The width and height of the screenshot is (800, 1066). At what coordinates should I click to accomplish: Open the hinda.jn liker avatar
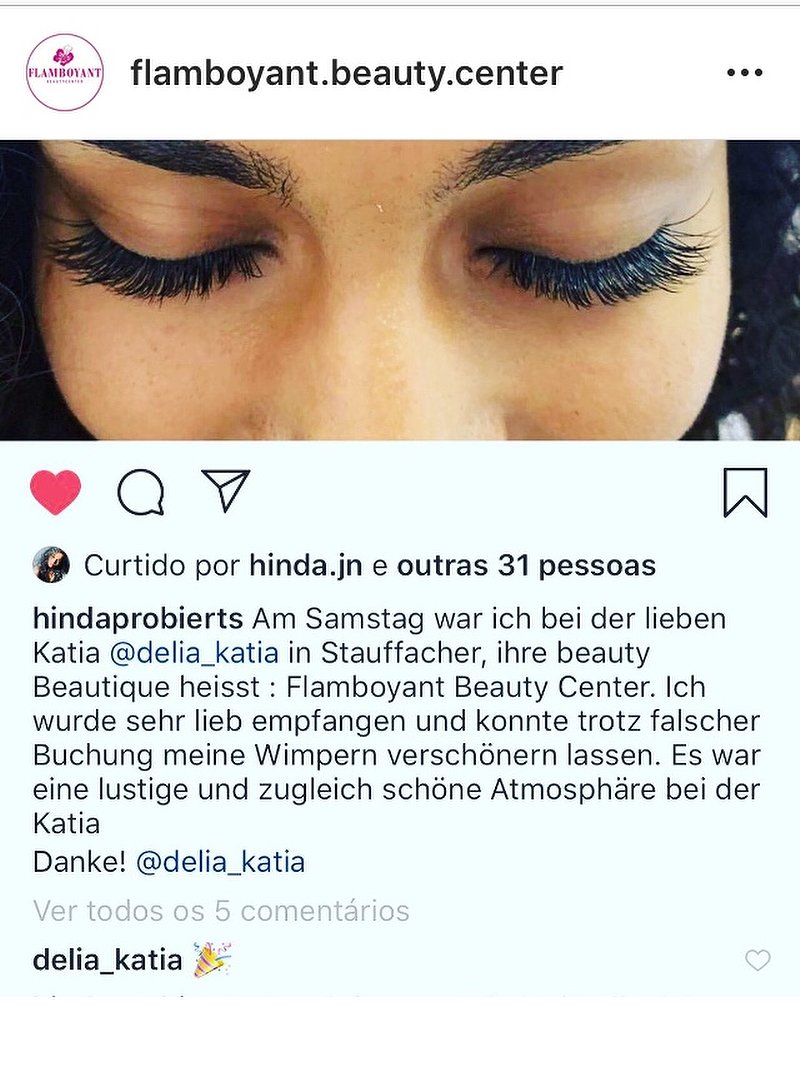point(51,564)
